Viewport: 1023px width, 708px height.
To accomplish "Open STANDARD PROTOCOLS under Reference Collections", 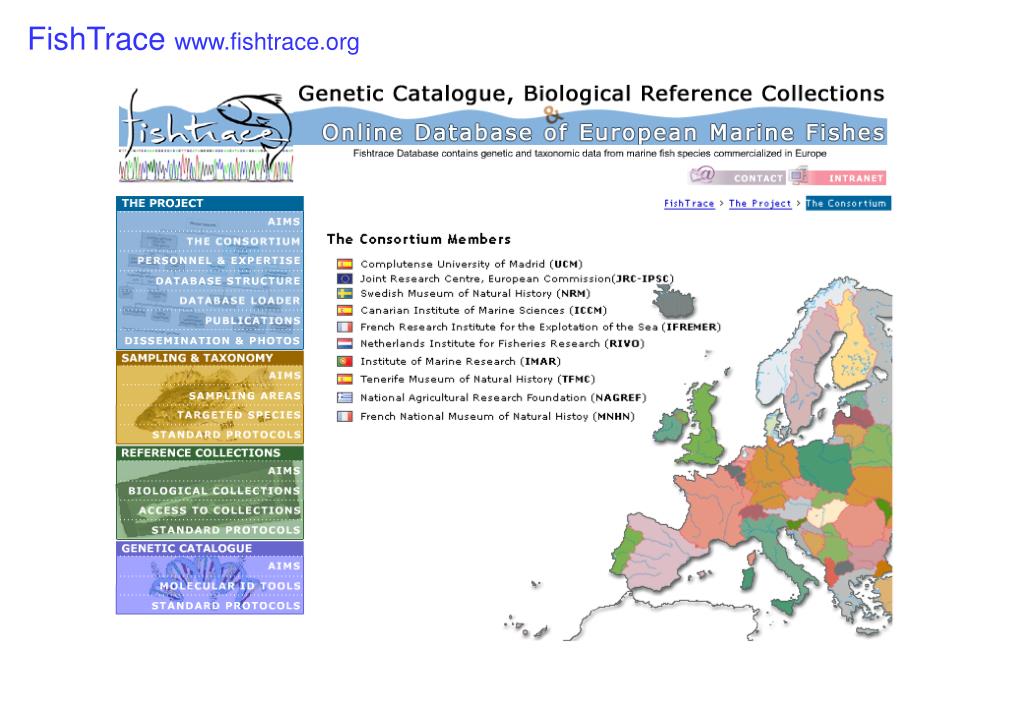I will (226, 531).
